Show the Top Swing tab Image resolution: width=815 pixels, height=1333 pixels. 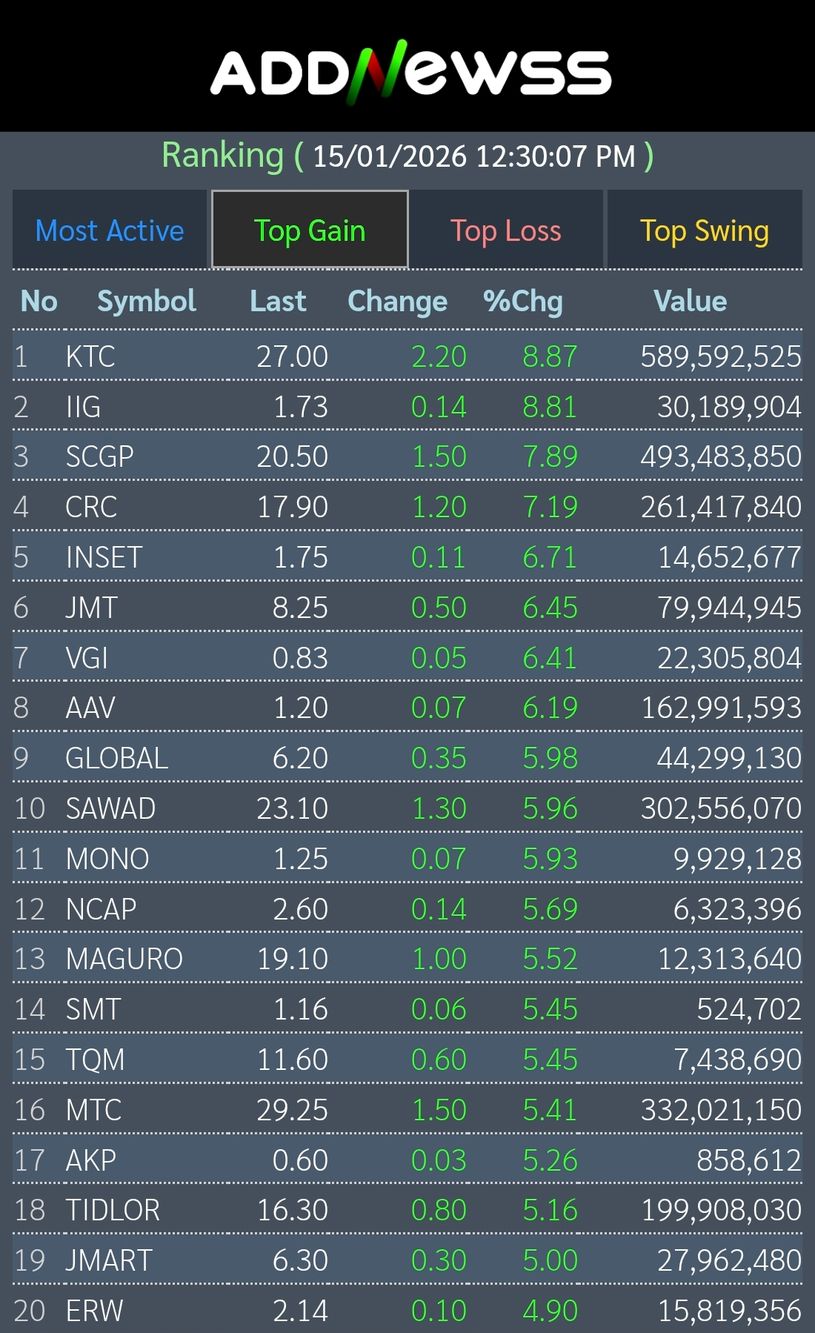pos(704,231)
